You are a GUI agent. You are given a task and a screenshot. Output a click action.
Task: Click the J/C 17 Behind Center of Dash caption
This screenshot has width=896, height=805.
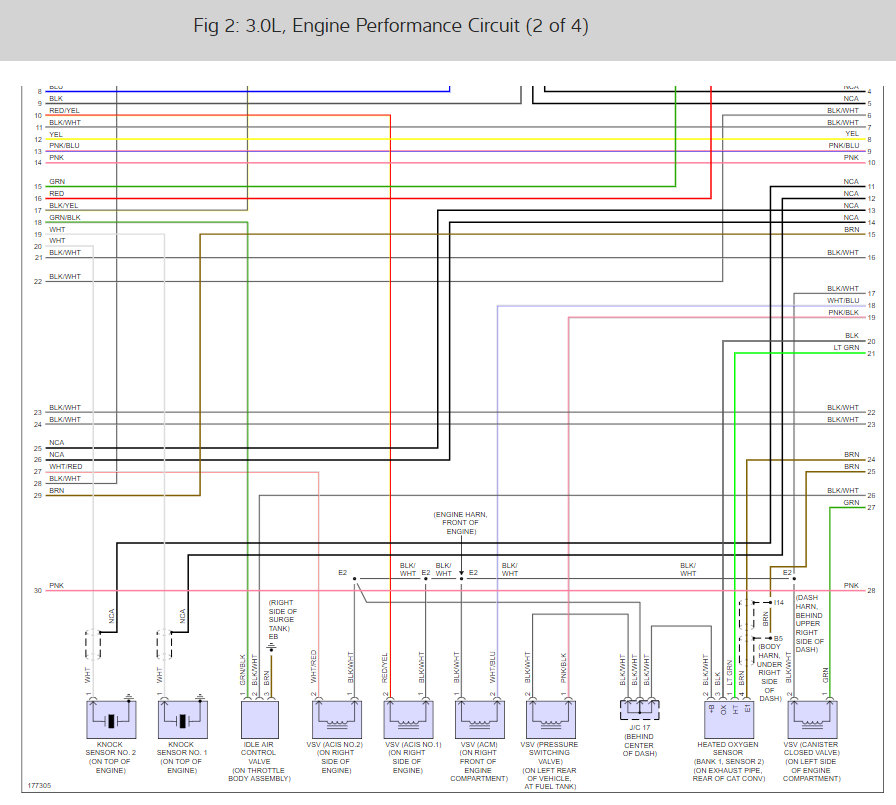(x=639, y=740)
